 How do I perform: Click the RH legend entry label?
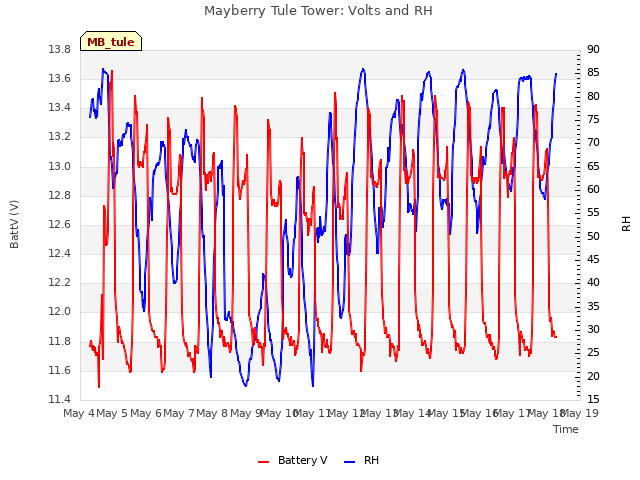coord(371,460)
